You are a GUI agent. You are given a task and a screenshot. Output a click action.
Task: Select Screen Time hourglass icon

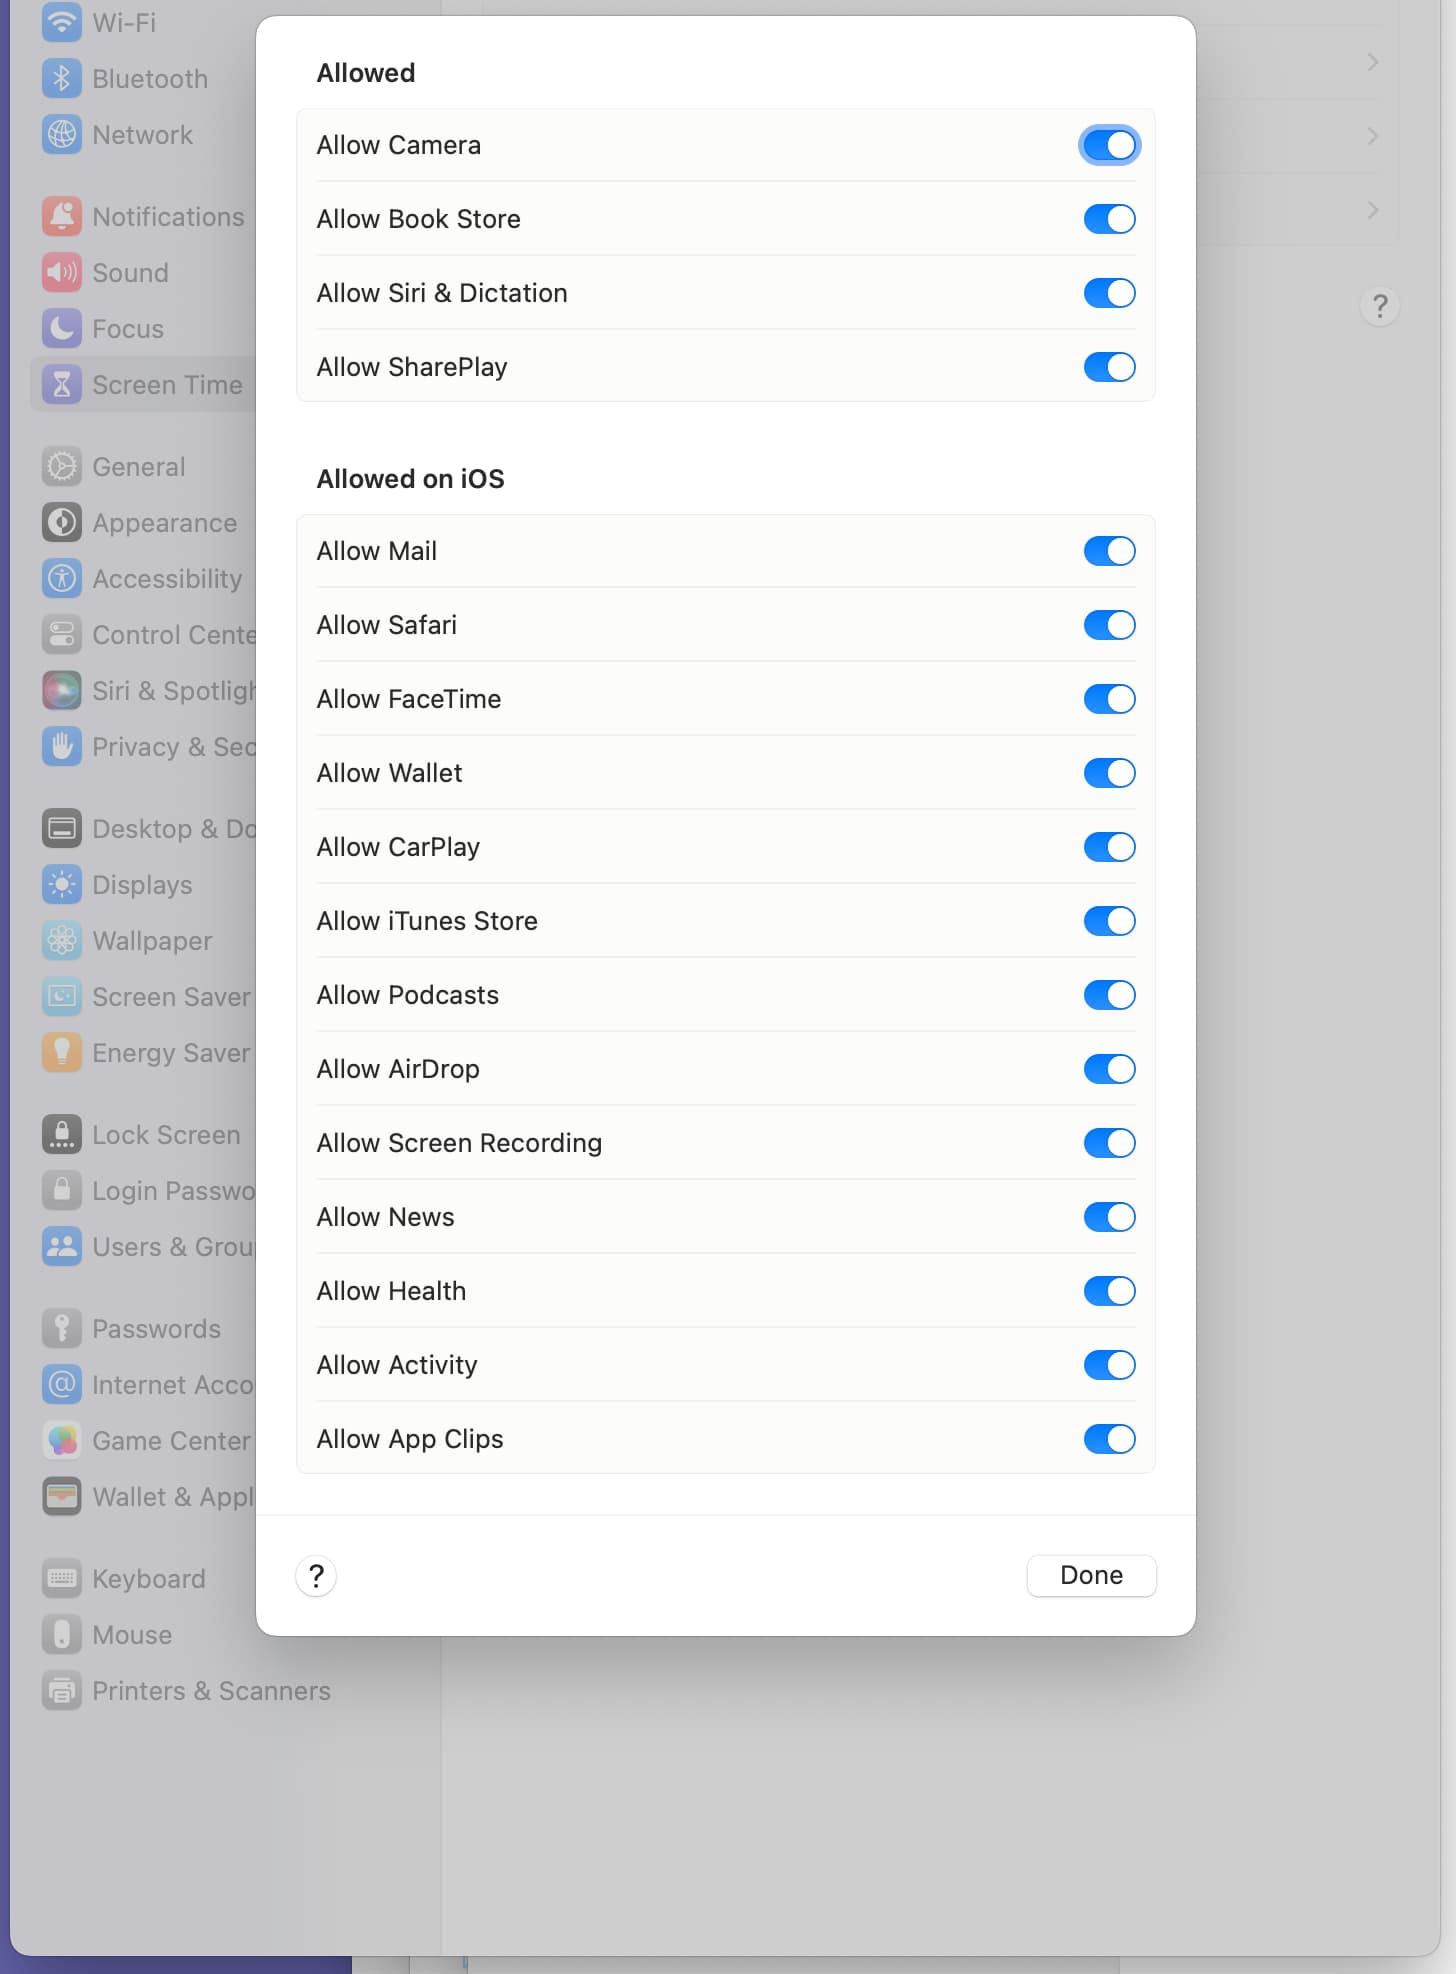click(62, 384)
